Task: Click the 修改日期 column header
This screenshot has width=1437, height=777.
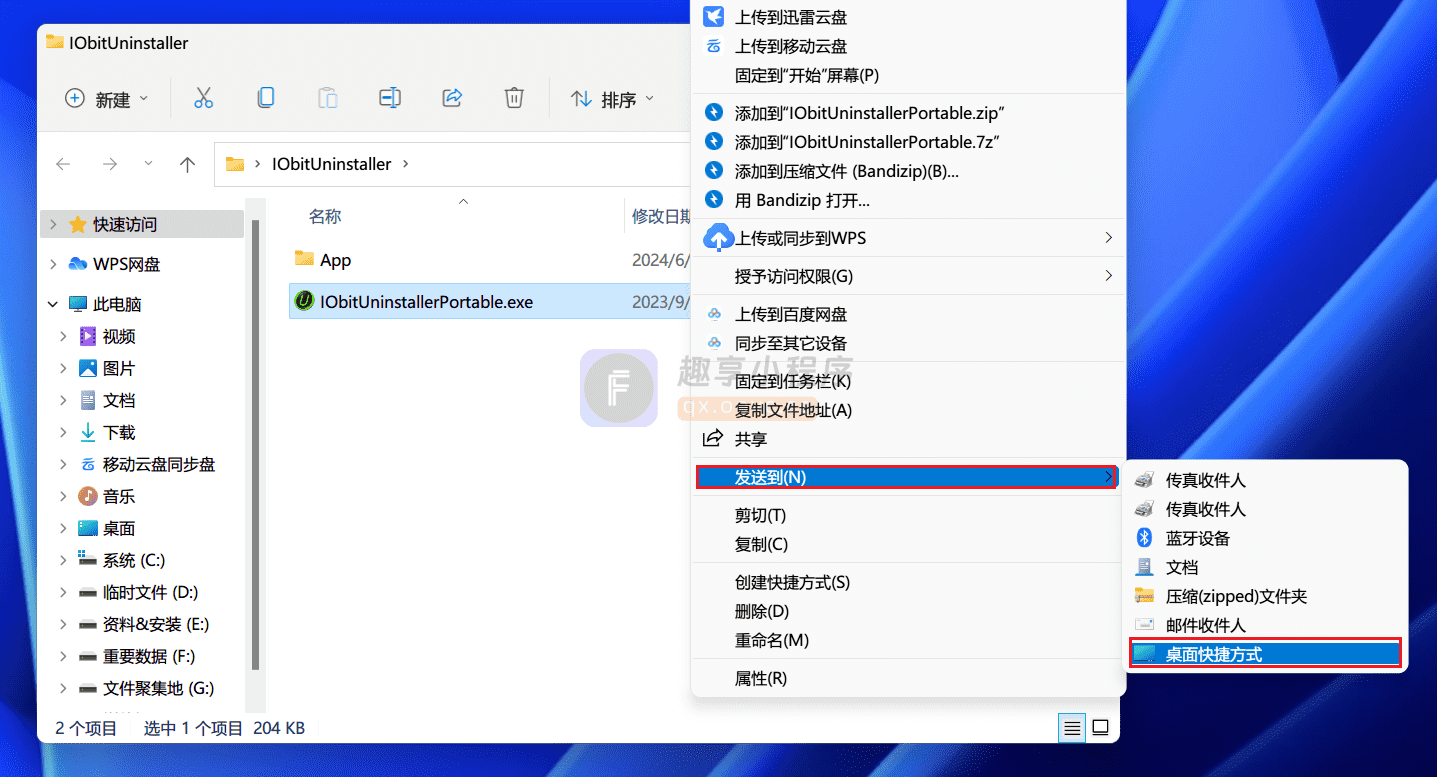Action: click(x=662, y=216)
